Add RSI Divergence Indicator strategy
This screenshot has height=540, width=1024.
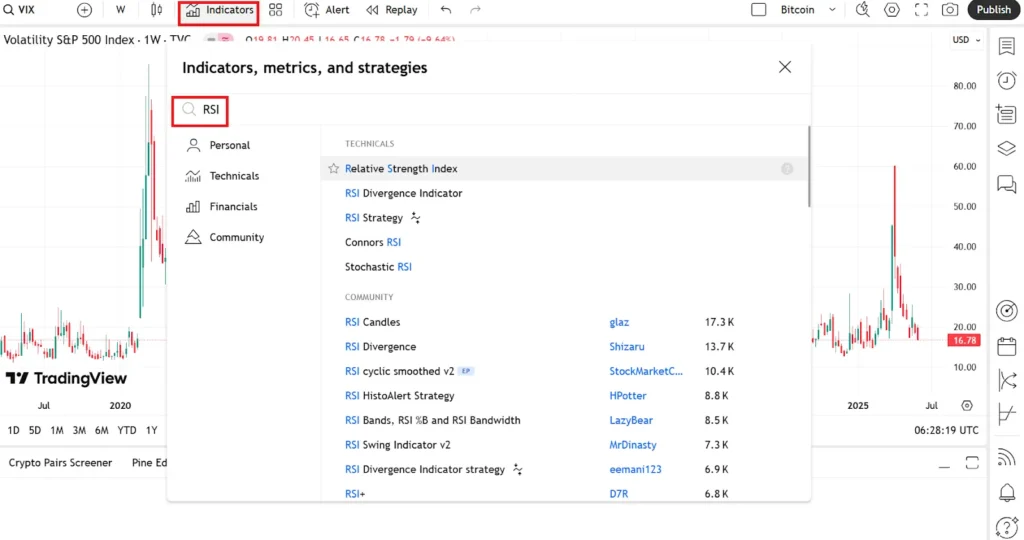424,469
